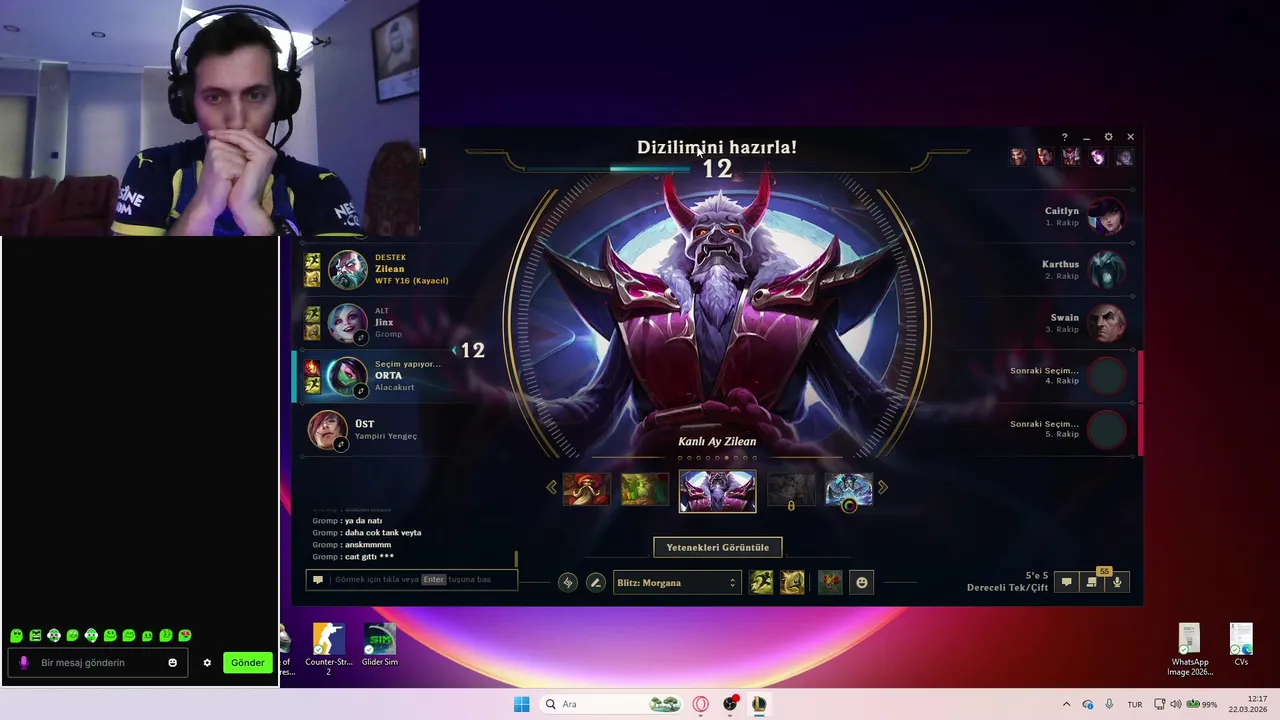This screenshot has height=720, width=1280.
Task: Change the first summoner spell slot
Action: [x=761, y=582]
